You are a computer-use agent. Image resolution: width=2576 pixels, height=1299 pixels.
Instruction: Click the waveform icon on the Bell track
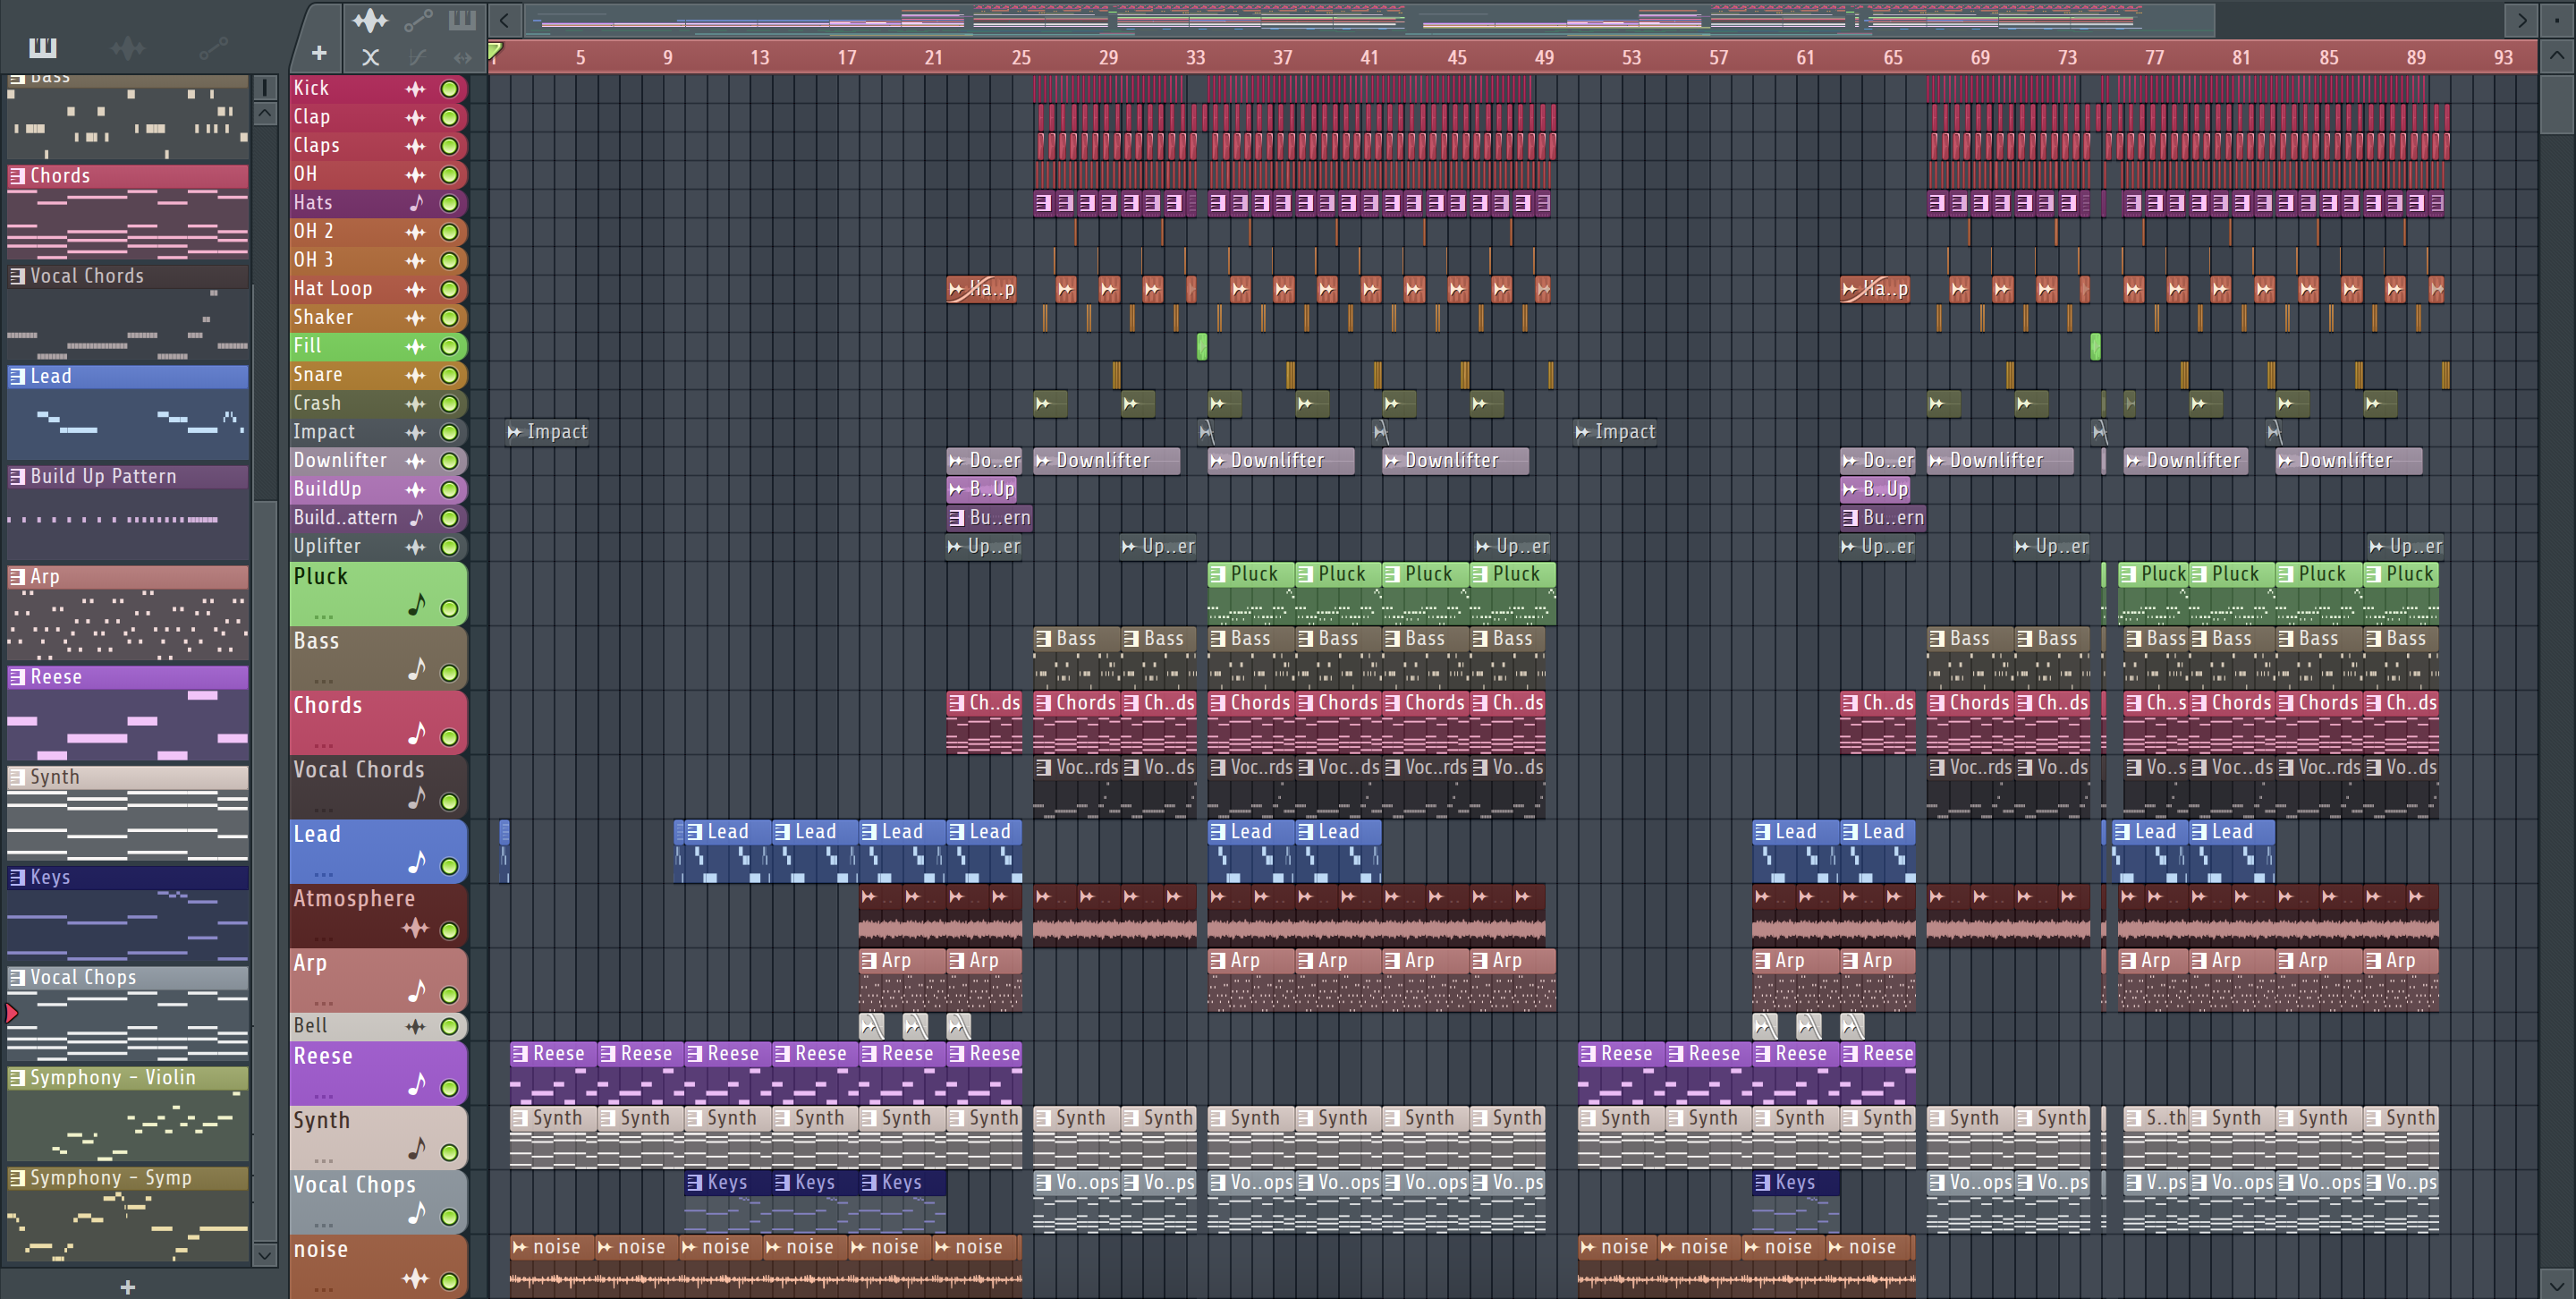(415, 1026)
